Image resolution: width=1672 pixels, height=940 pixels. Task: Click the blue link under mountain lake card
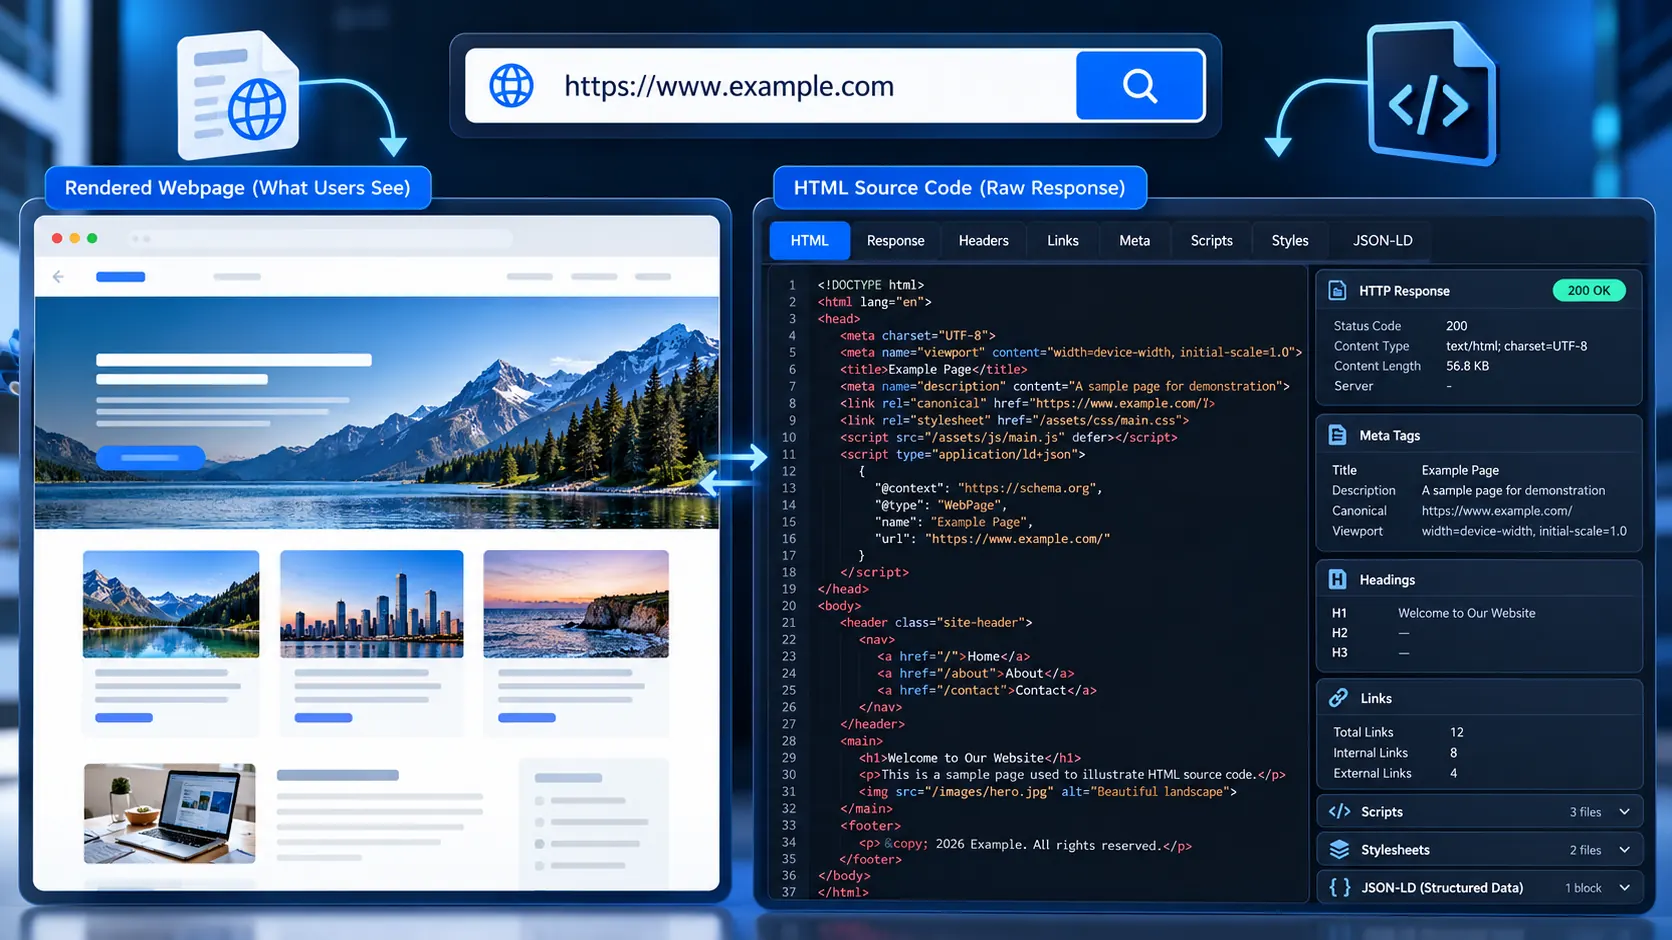click(124, 718)
